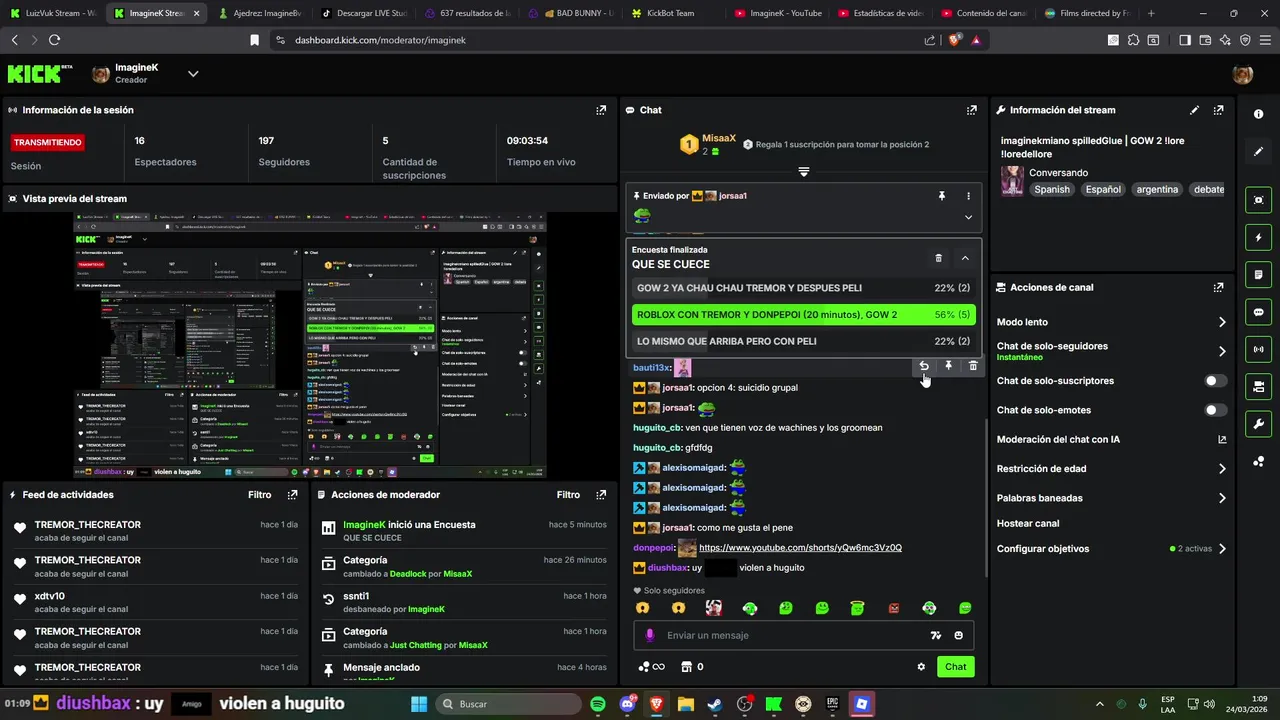Switch to KickBot Team browser tab

[668, 13]
